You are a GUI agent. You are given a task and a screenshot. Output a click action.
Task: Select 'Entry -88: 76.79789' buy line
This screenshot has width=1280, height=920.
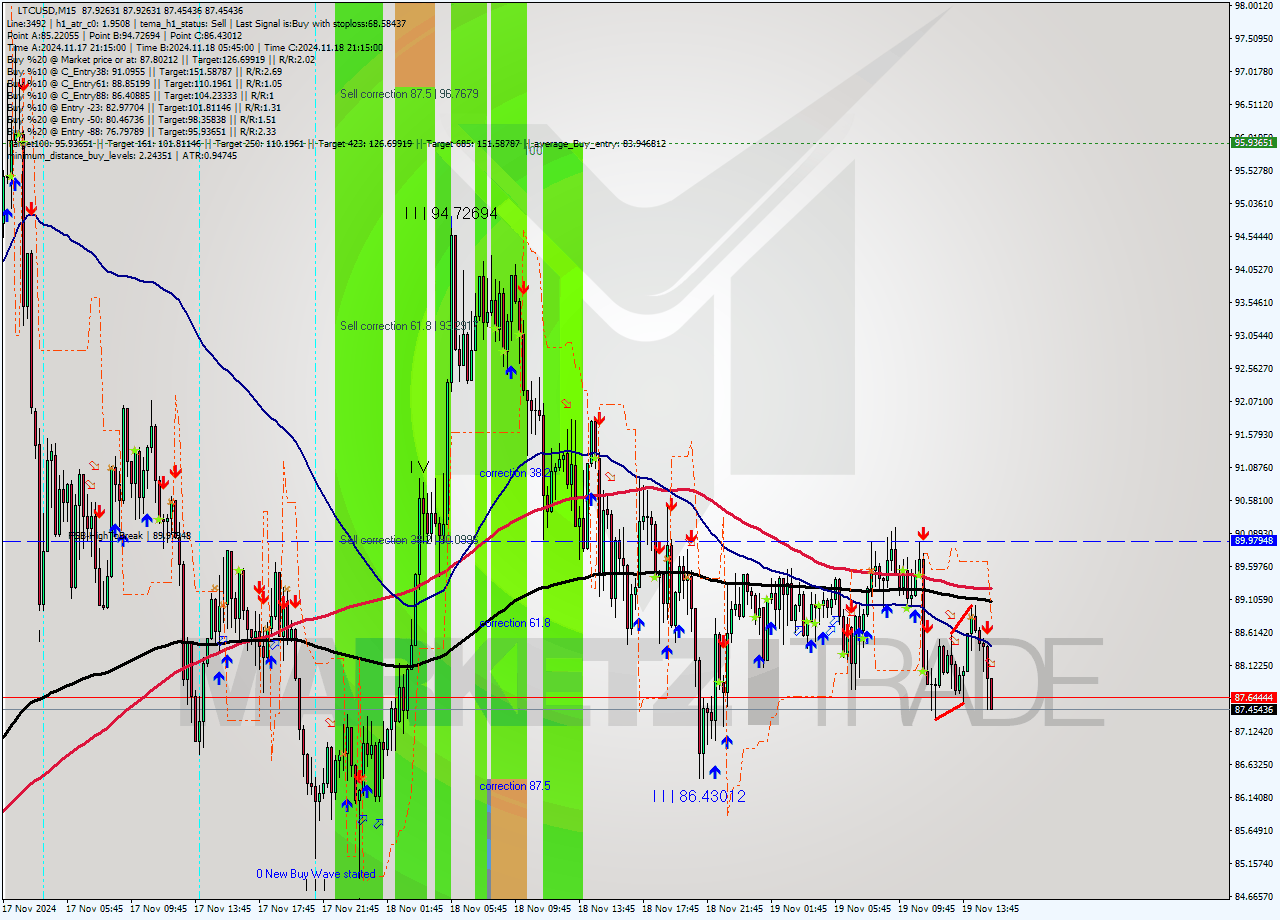click(x=143, y=131)
